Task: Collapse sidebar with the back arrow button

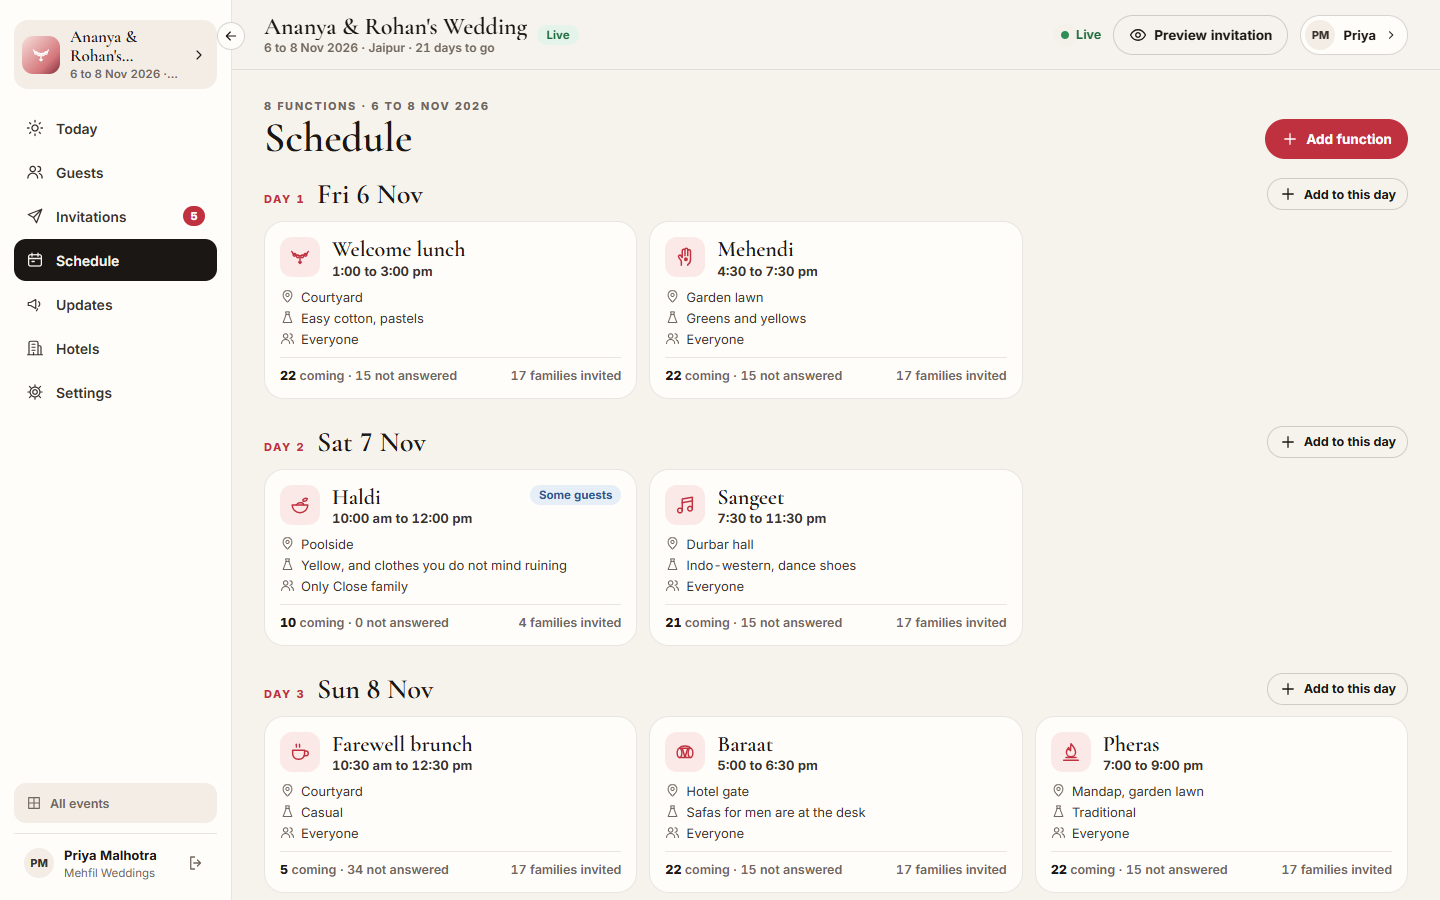Action: coord(231,36)
